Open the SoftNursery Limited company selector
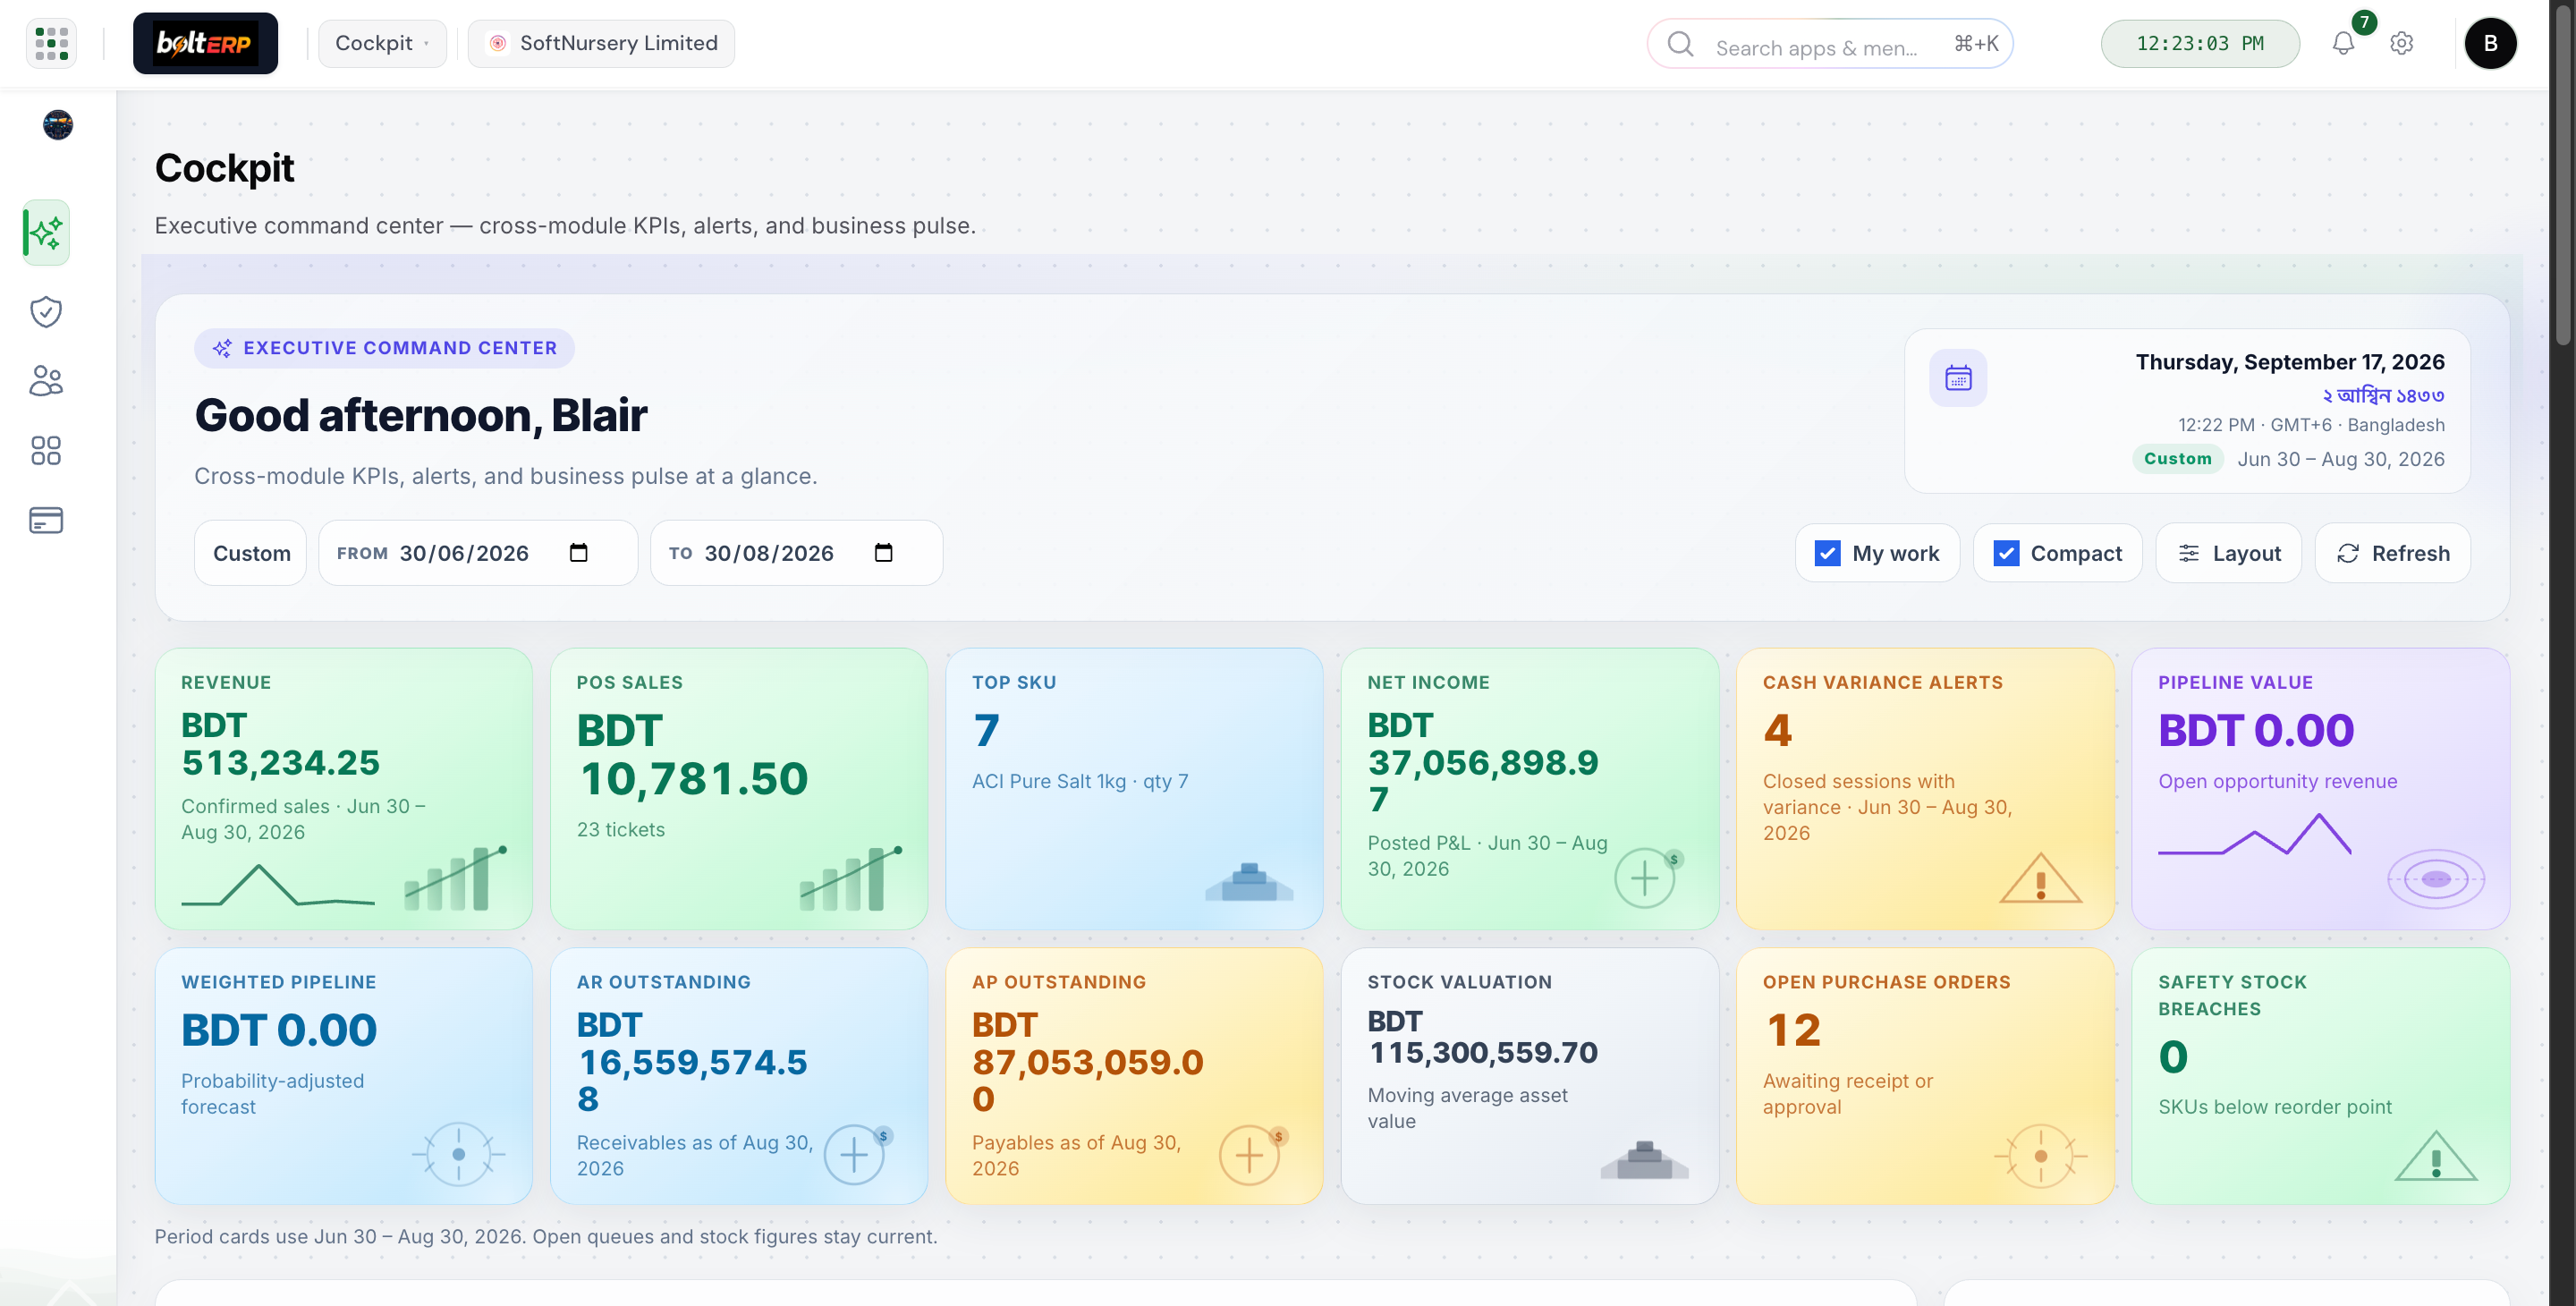The width and height of the screenshot is (2576, 1306). (x=601, y=43)
